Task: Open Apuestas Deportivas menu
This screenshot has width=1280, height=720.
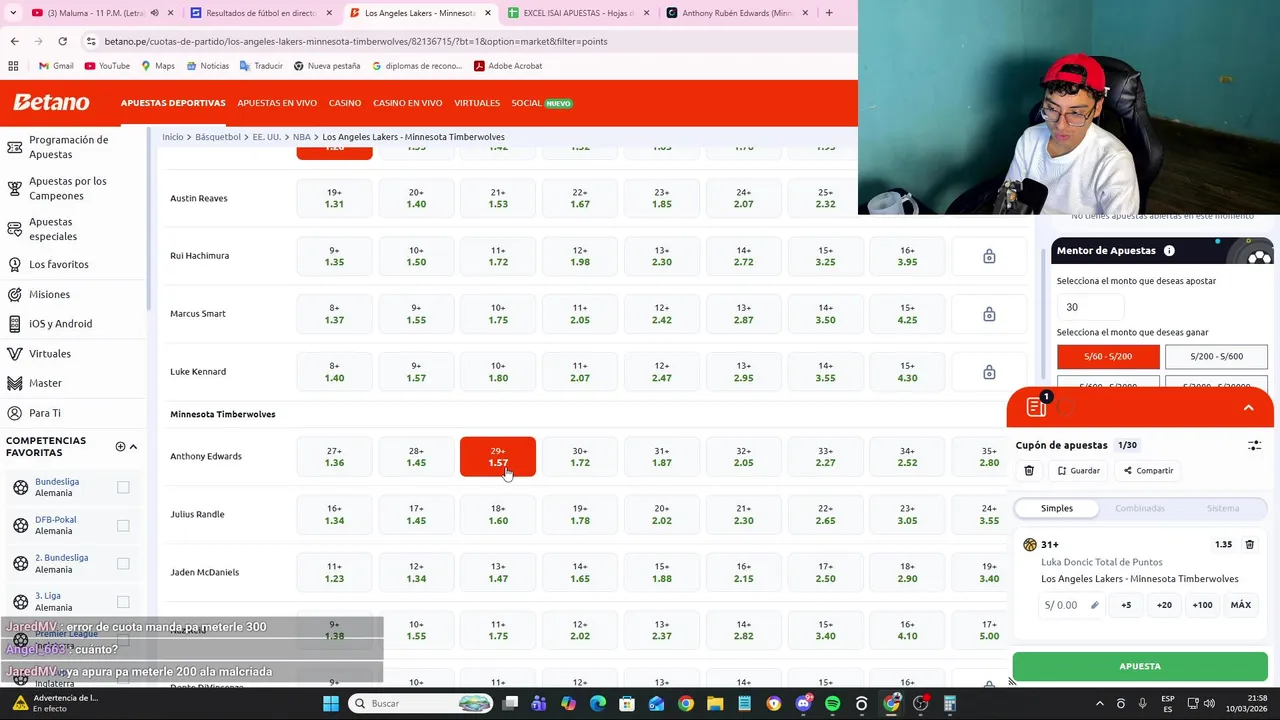Action: (x=173, y=103)
